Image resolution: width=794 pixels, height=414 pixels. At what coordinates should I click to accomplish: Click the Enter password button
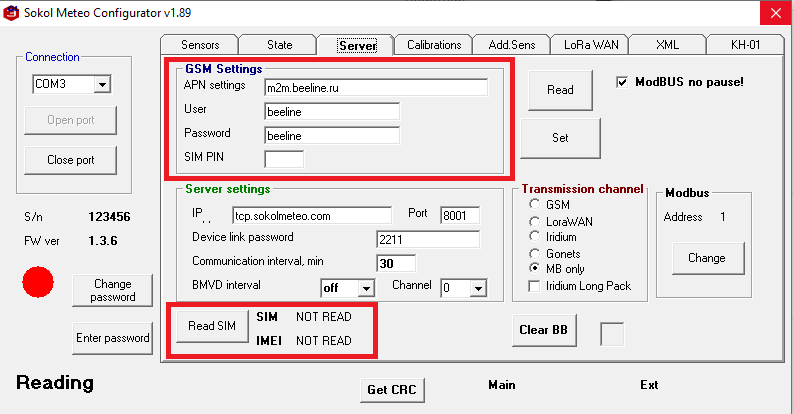(112, 338)
